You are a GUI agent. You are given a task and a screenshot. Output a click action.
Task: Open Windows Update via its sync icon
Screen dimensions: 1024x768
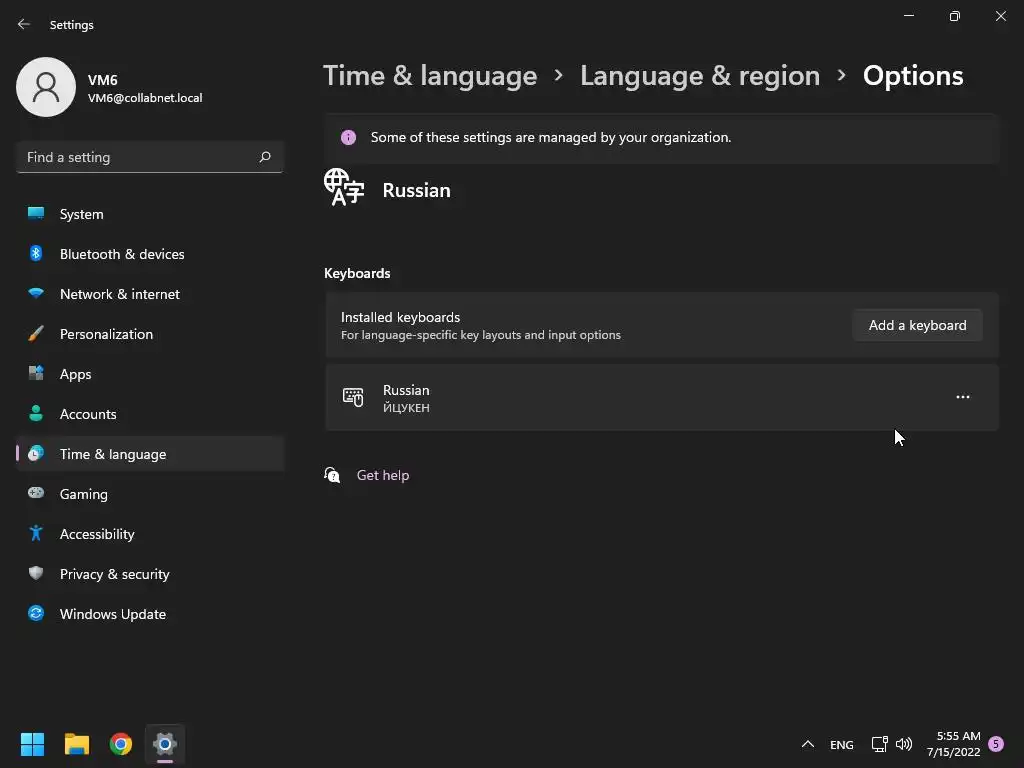(x=36, y=613)
